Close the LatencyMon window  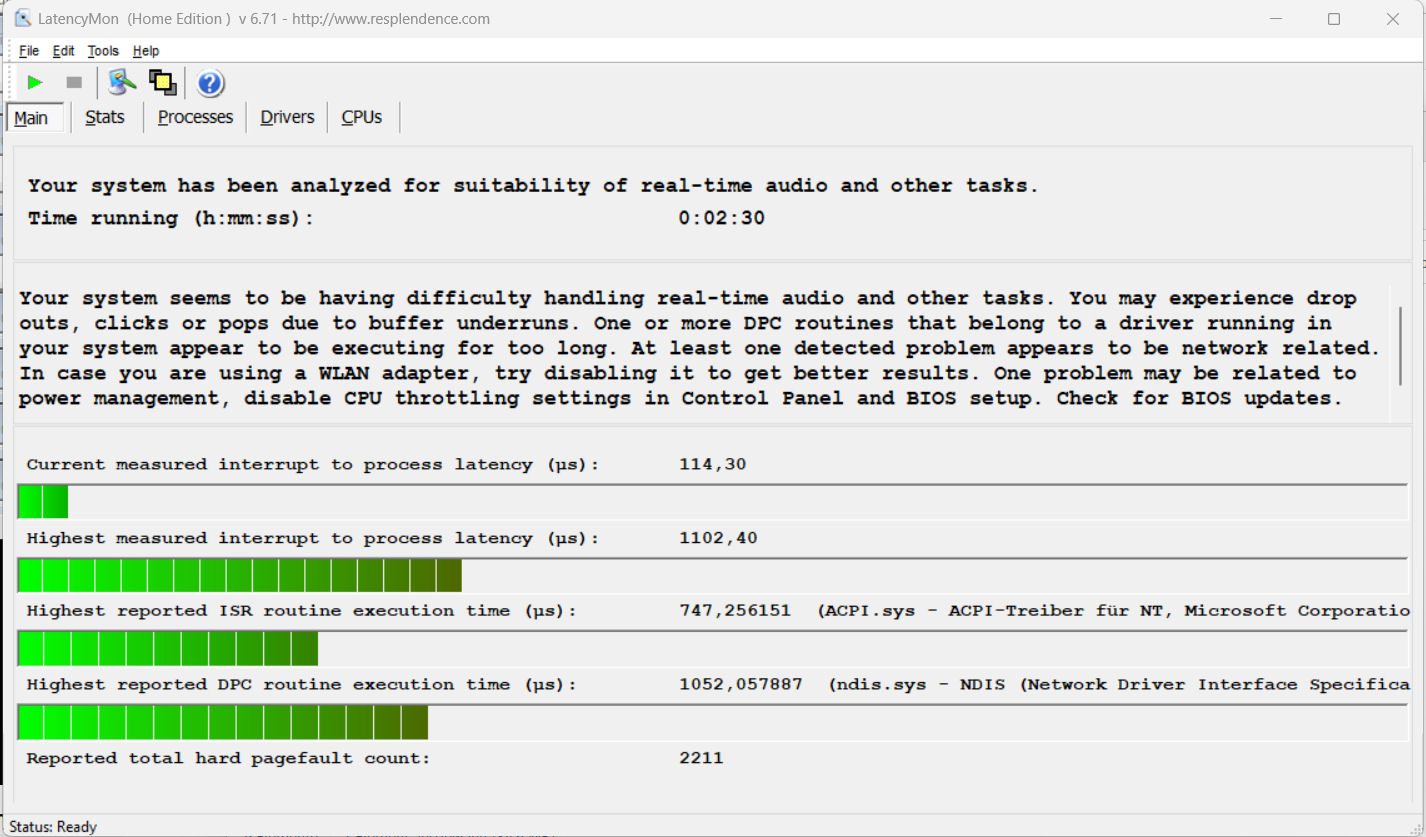coord(1393,19)
